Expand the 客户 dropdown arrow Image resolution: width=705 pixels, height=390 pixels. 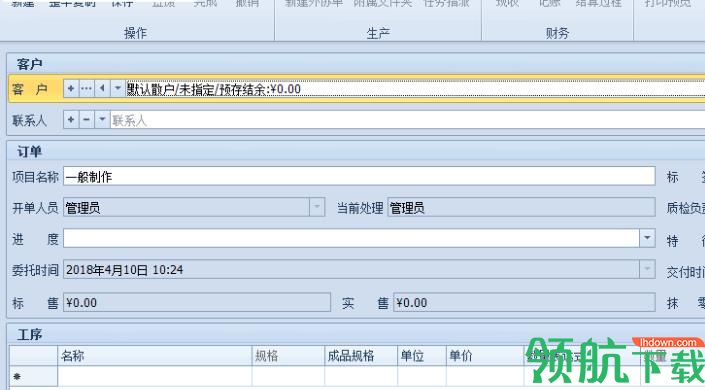[x=118, y=89]
